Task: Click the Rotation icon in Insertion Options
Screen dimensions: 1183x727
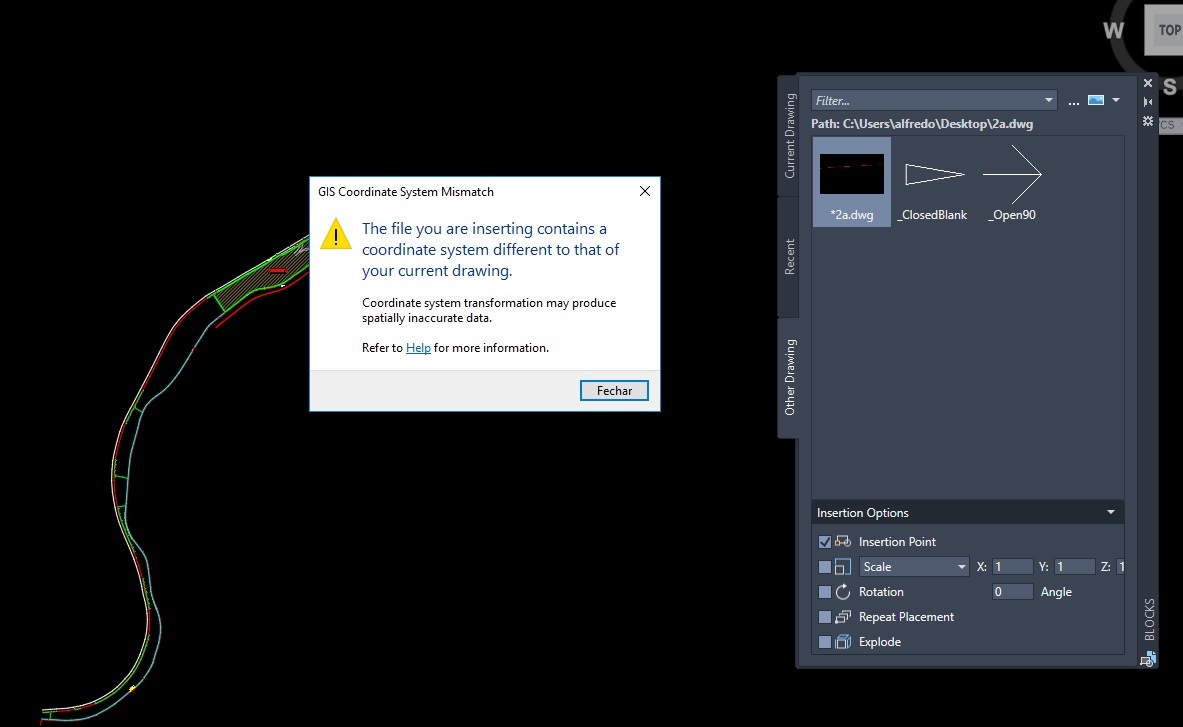Action: coord(843,591)
